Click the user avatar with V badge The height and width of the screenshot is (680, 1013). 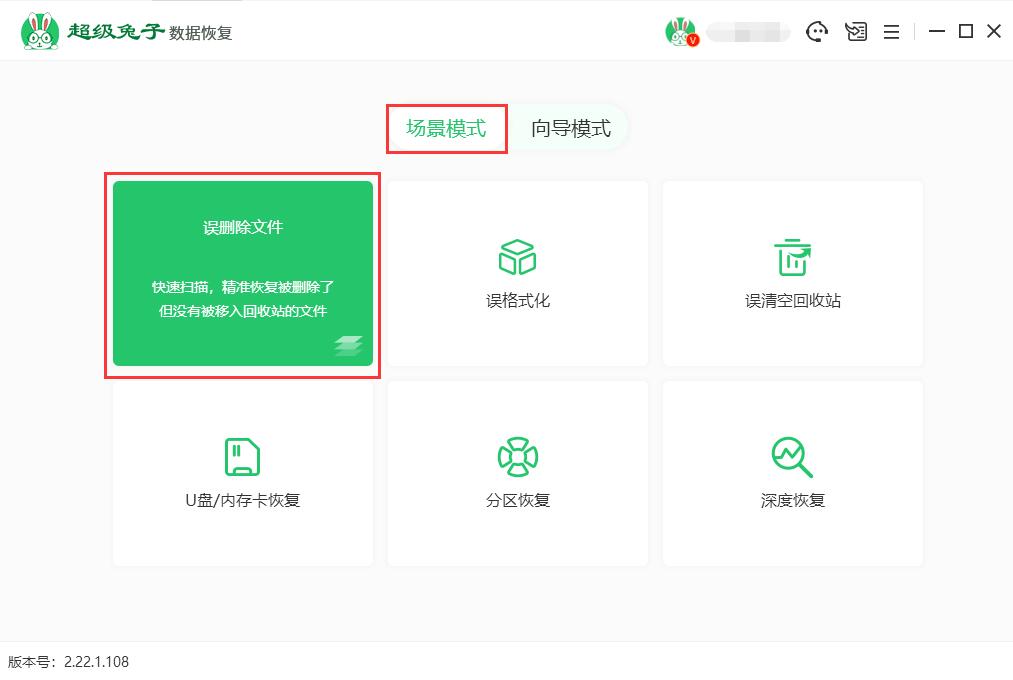tap(682, 31)
